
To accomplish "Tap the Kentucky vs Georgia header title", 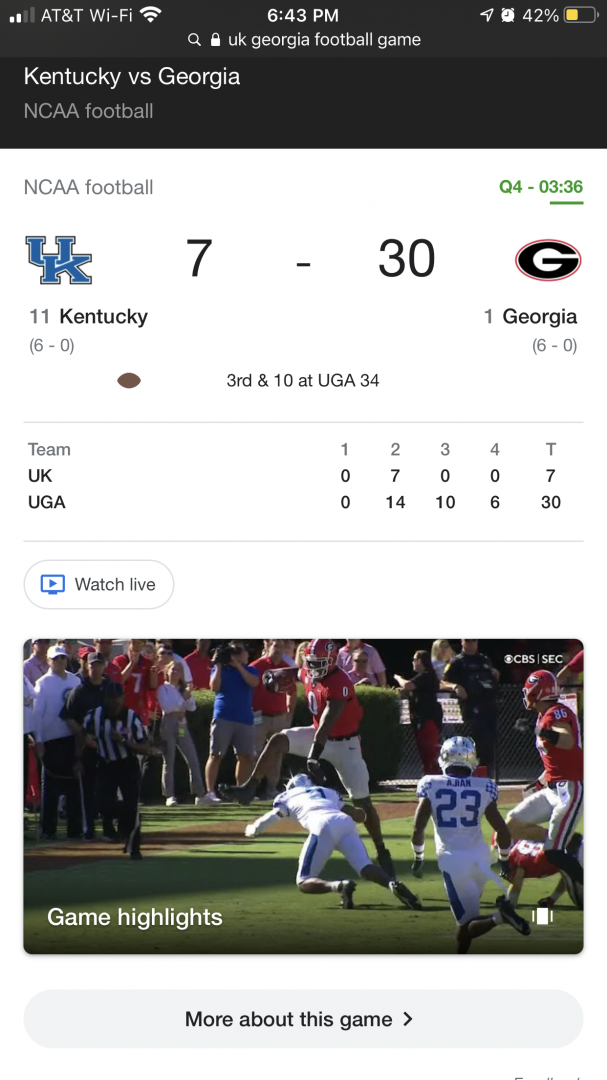I will click(x=131, y=76).
